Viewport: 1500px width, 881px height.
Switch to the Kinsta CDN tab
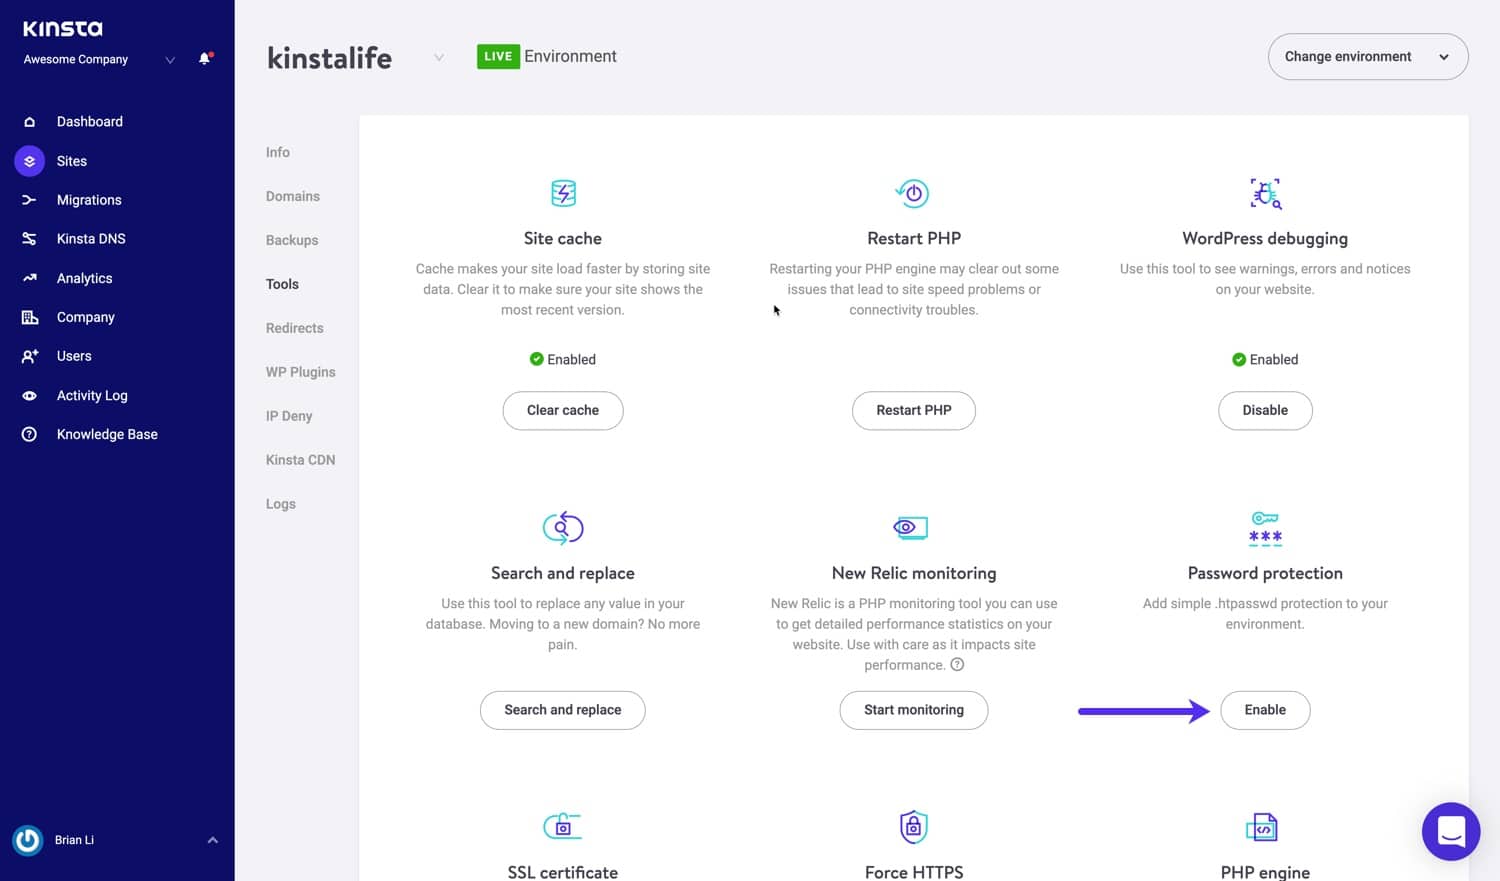(x=300, y=460)
